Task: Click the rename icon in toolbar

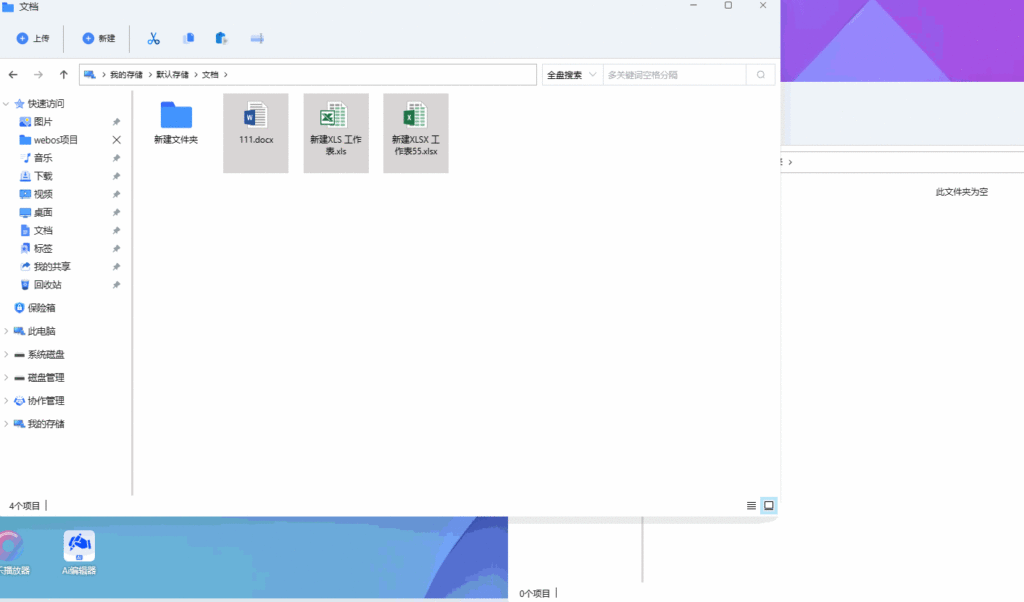Action: 257,39
